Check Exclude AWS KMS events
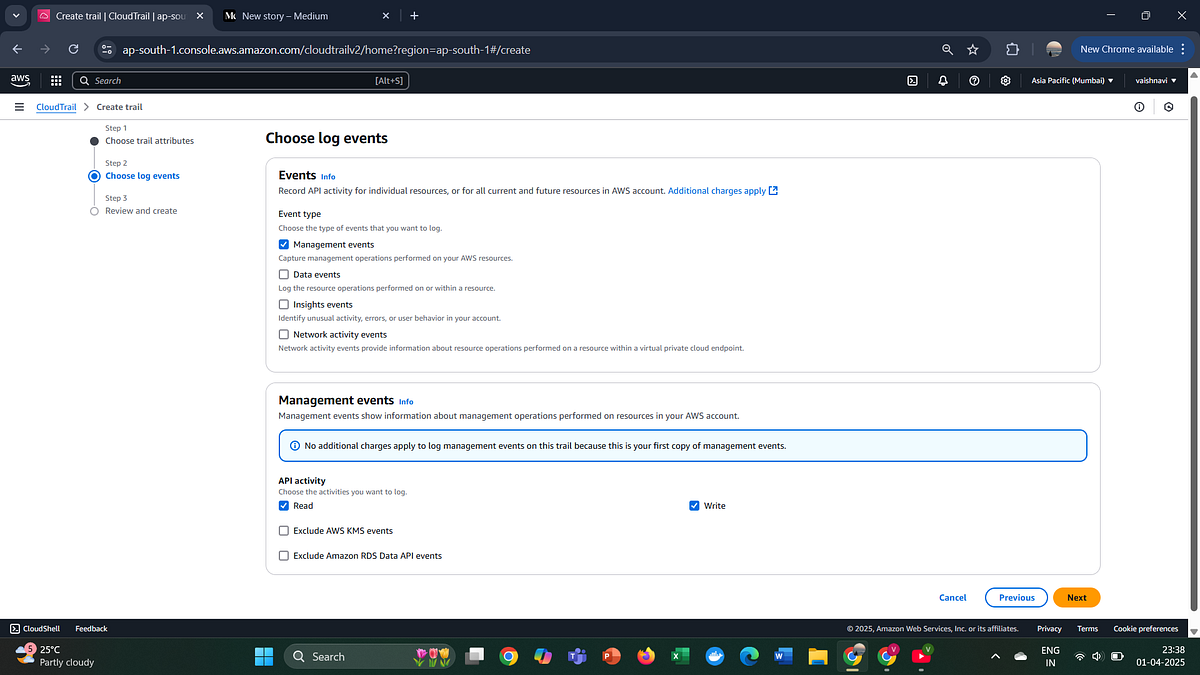Viewport: 1200px width, 675px height. coord(284,530)
